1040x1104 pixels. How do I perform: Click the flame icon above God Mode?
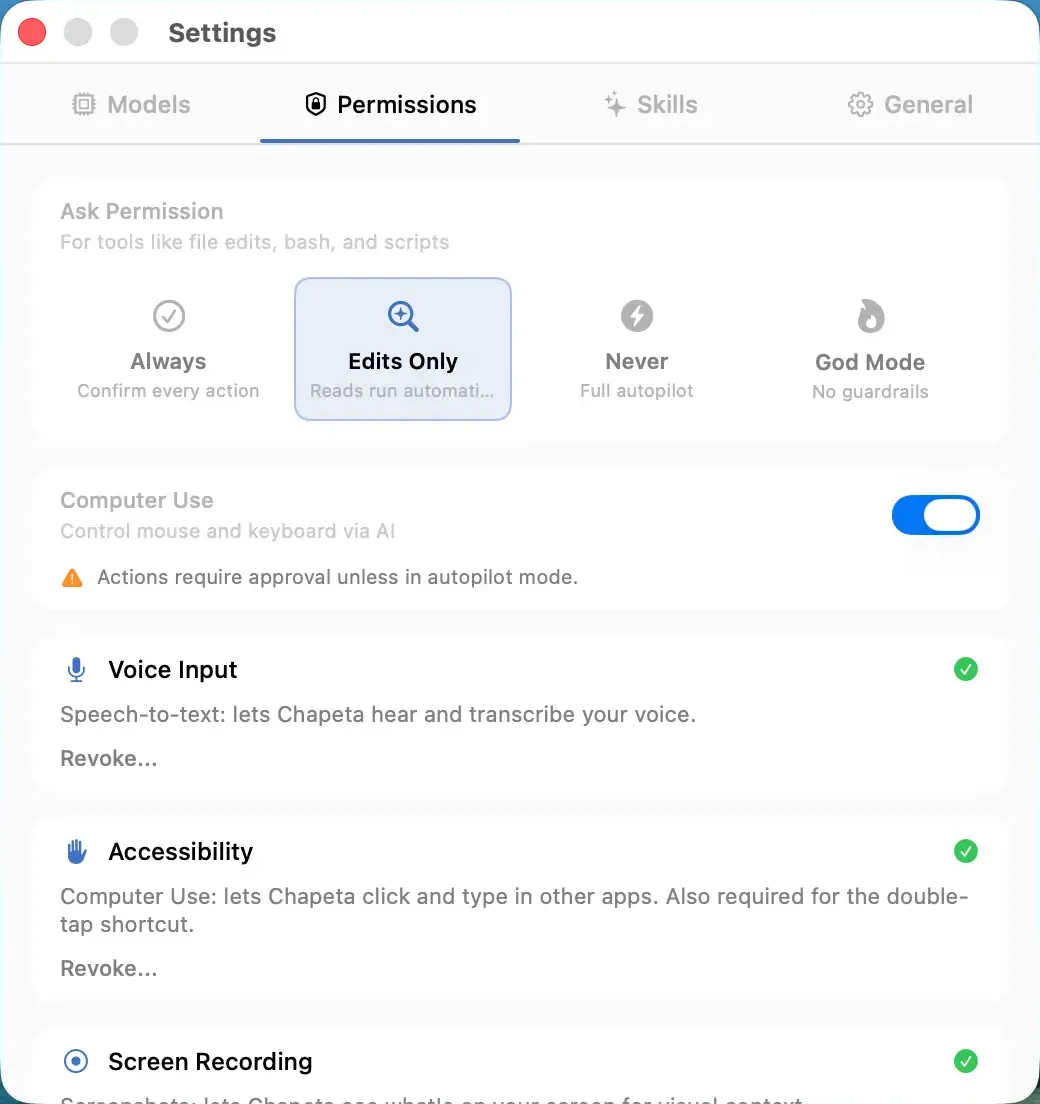[x=870, y=316]
